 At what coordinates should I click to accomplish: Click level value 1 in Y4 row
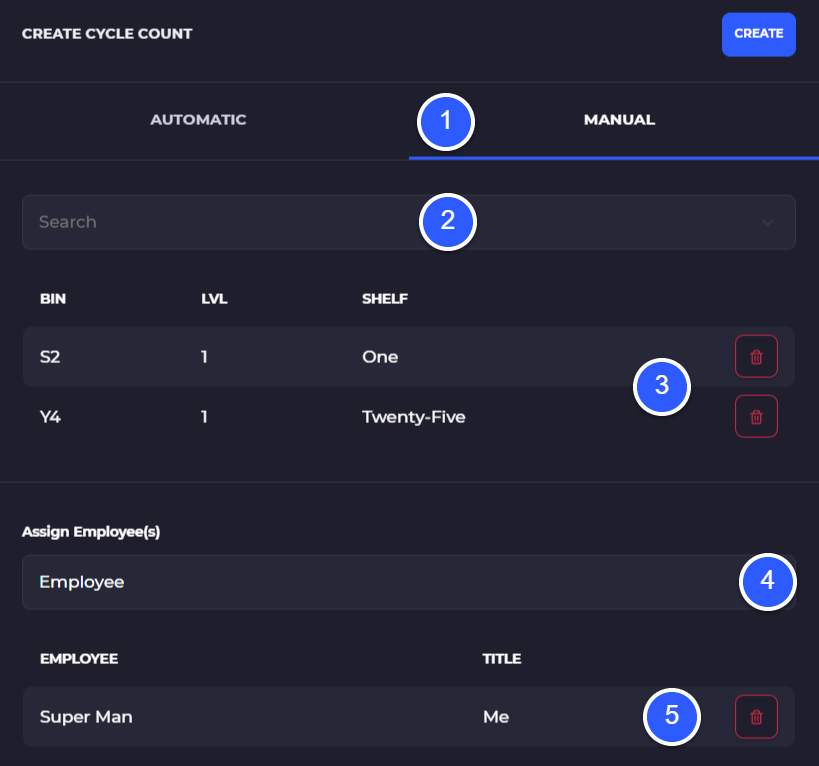pos(204,417)
